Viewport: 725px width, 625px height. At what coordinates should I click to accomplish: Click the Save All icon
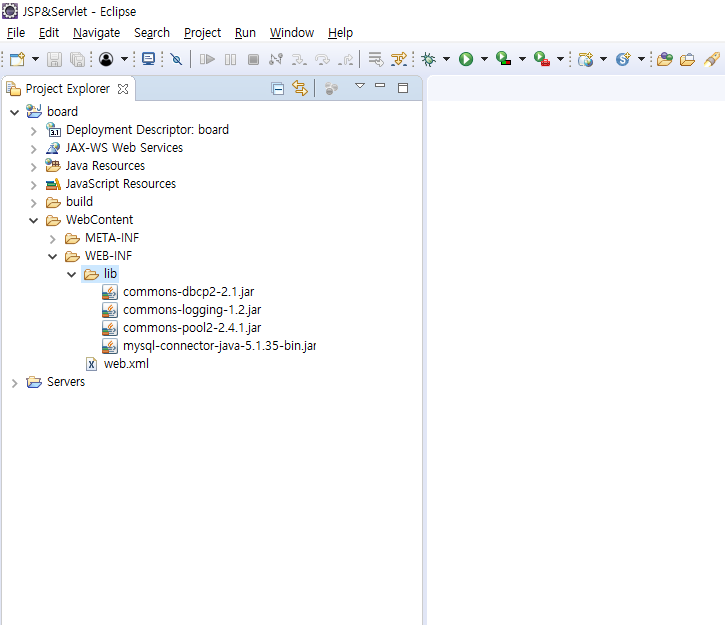pos(77,59)
